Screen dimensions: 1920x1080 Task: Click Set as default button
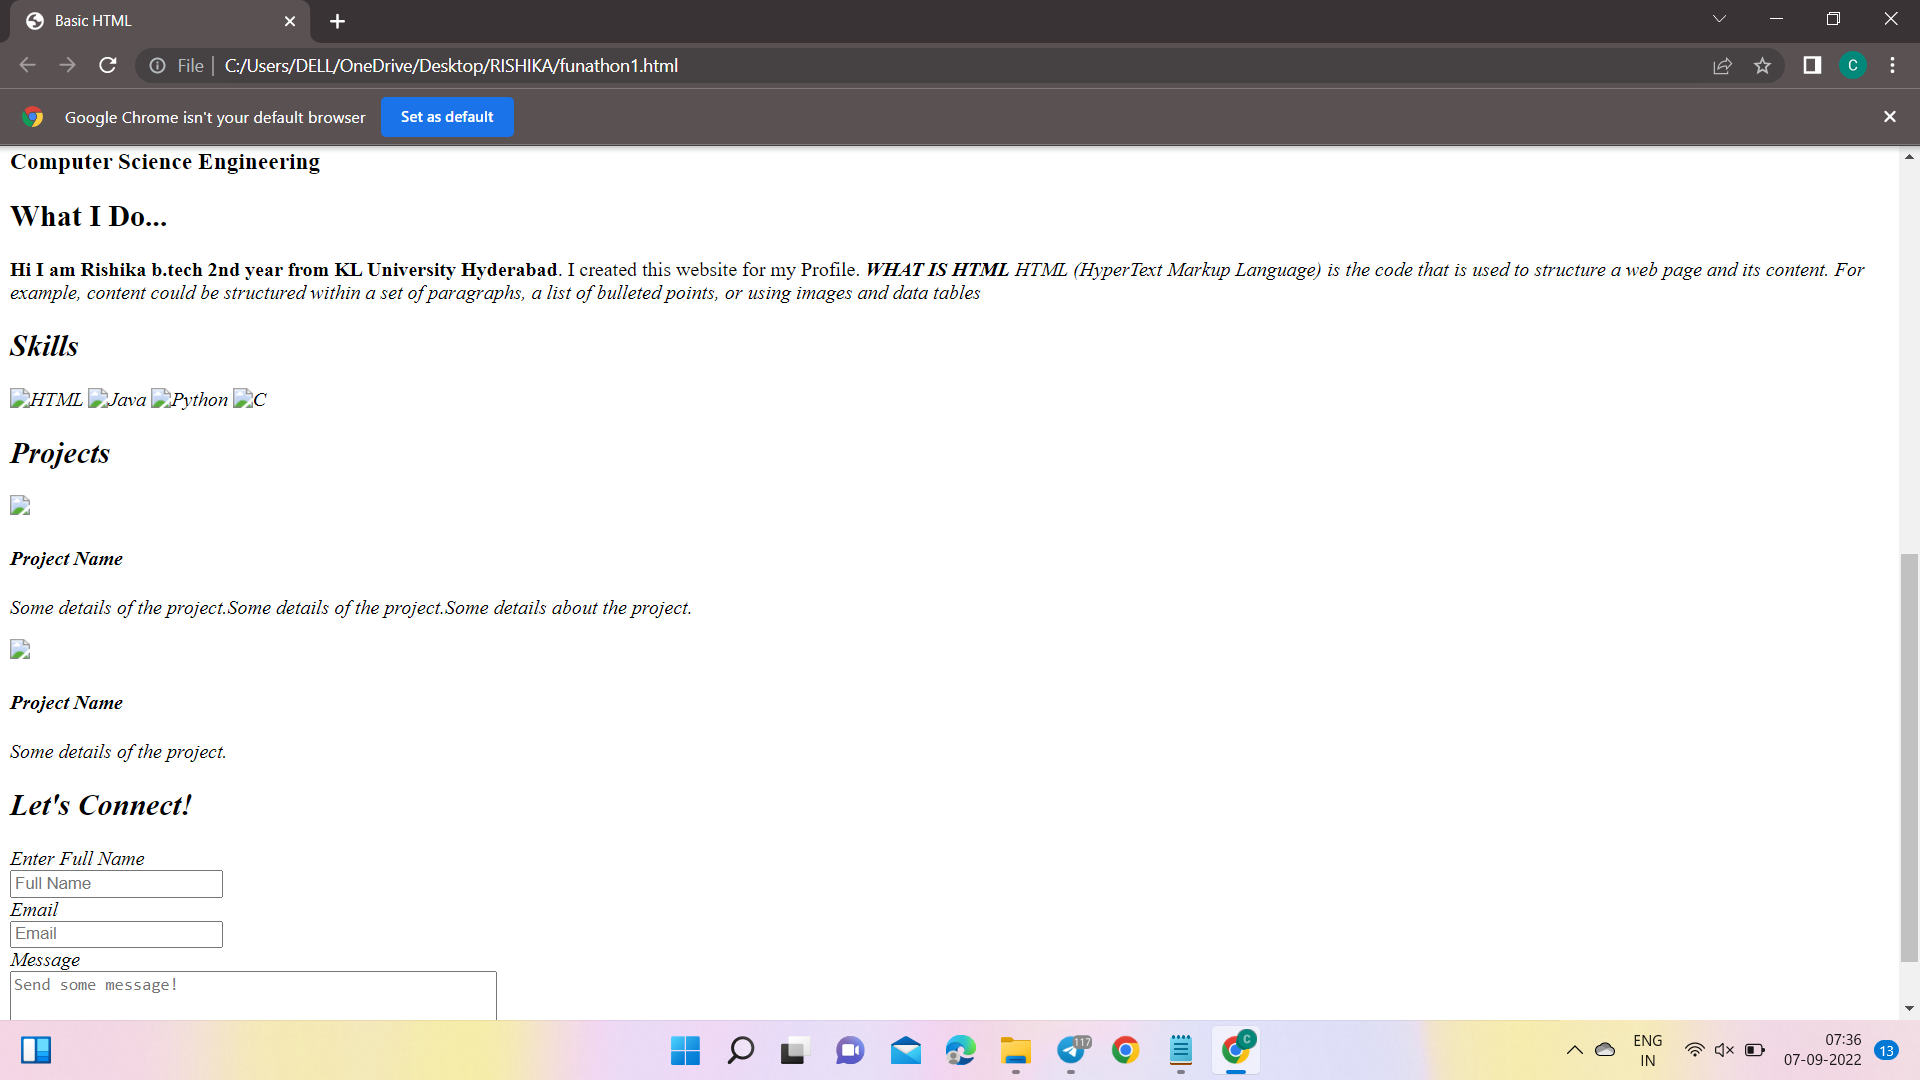[x=447, y=117]
